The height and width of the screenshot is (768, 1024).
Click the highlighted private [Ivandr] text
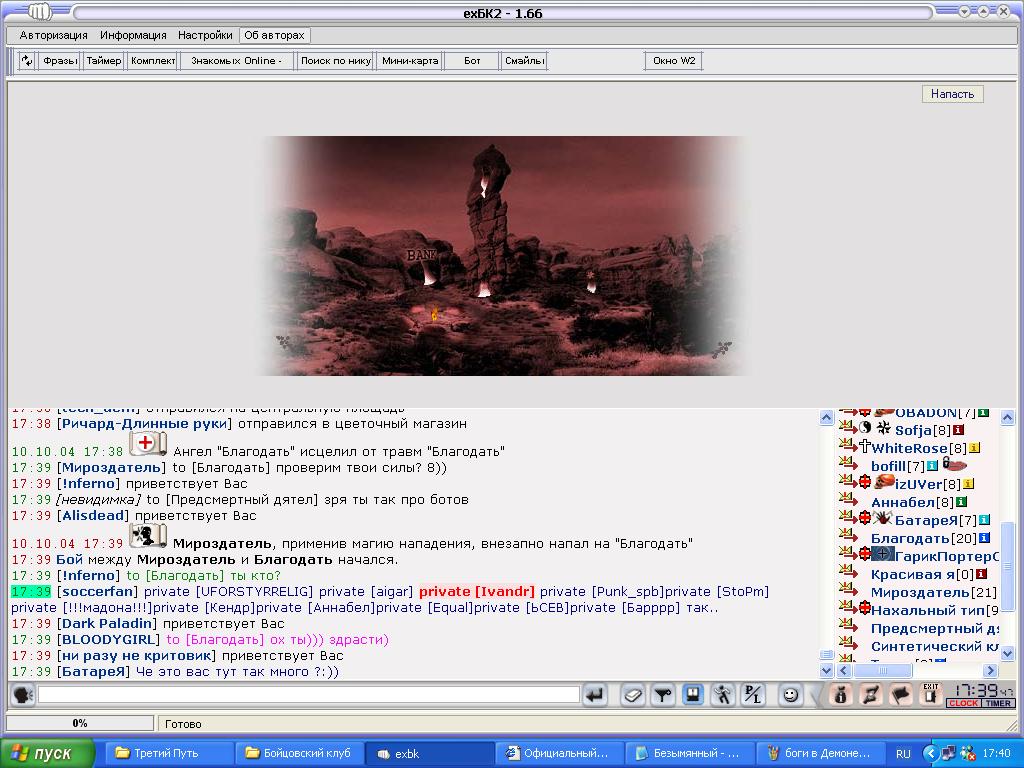[477, 592]
